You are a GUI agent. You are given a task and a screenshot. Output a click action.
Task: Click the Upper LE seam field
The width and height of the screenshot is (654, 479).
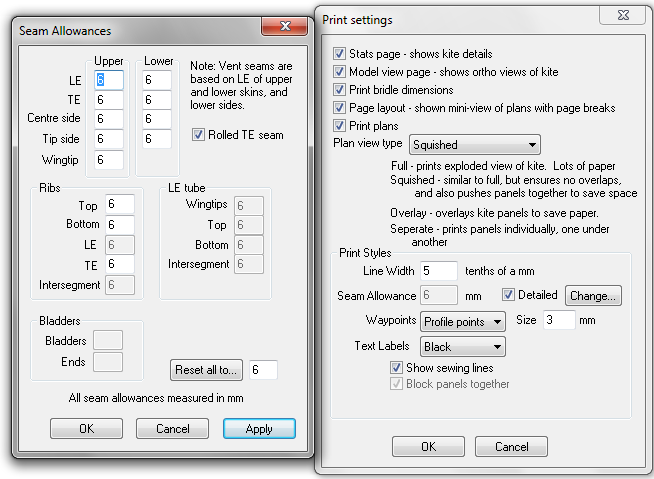(109, 79)
